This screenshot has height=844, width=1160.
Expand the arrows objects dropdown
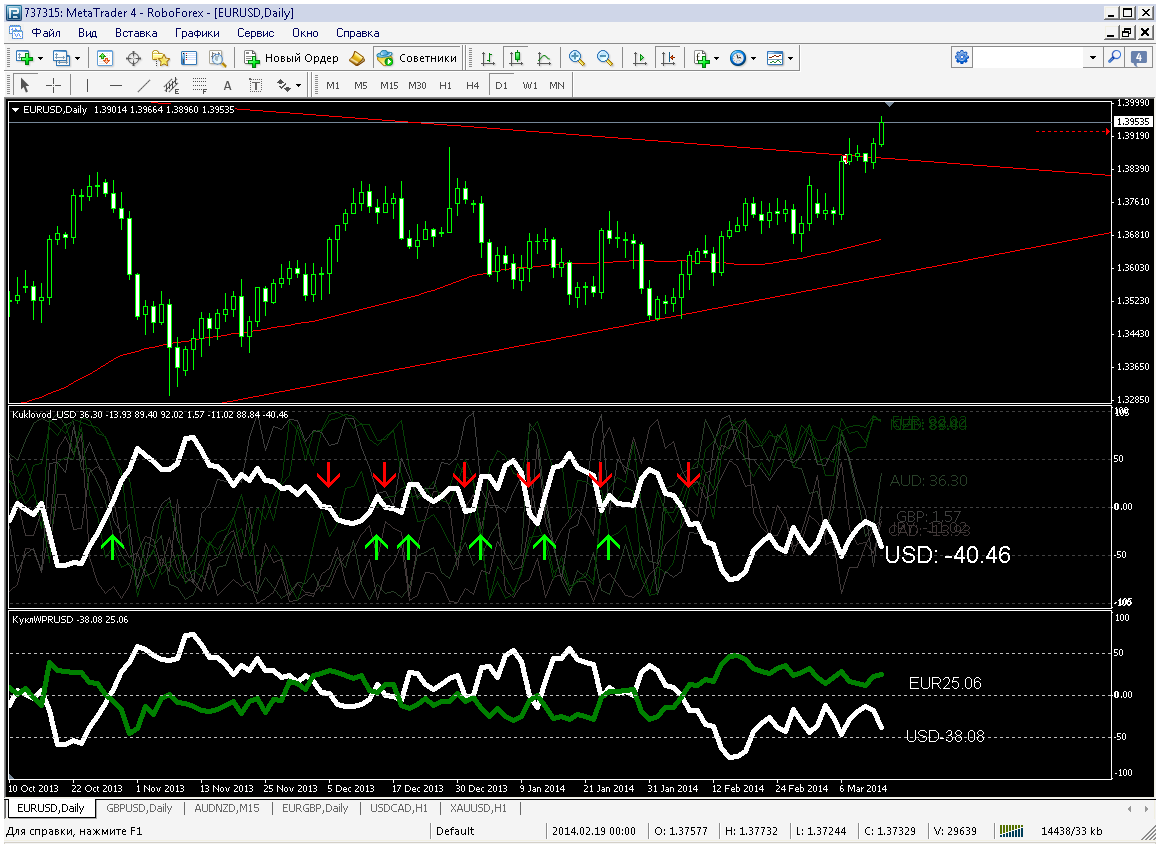coord(299,86)
